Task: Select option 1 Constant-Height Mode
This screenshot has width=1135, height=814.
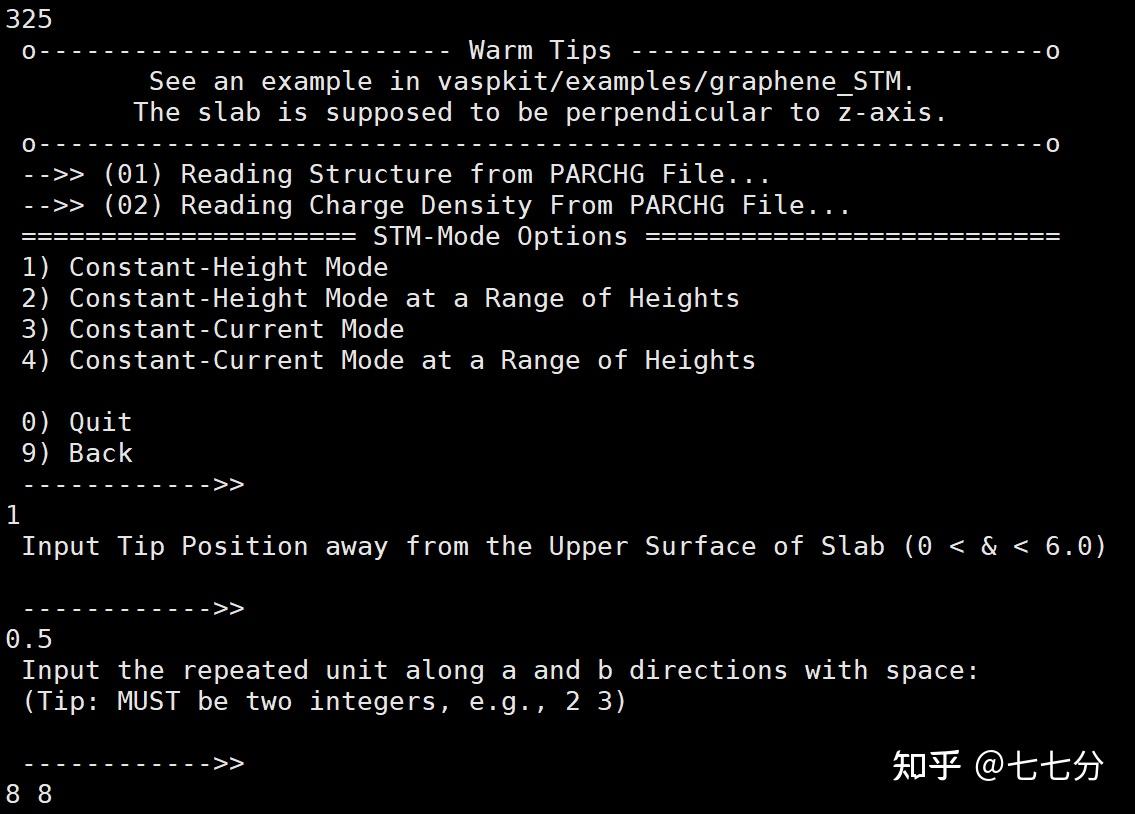Action: click(204, 267)
